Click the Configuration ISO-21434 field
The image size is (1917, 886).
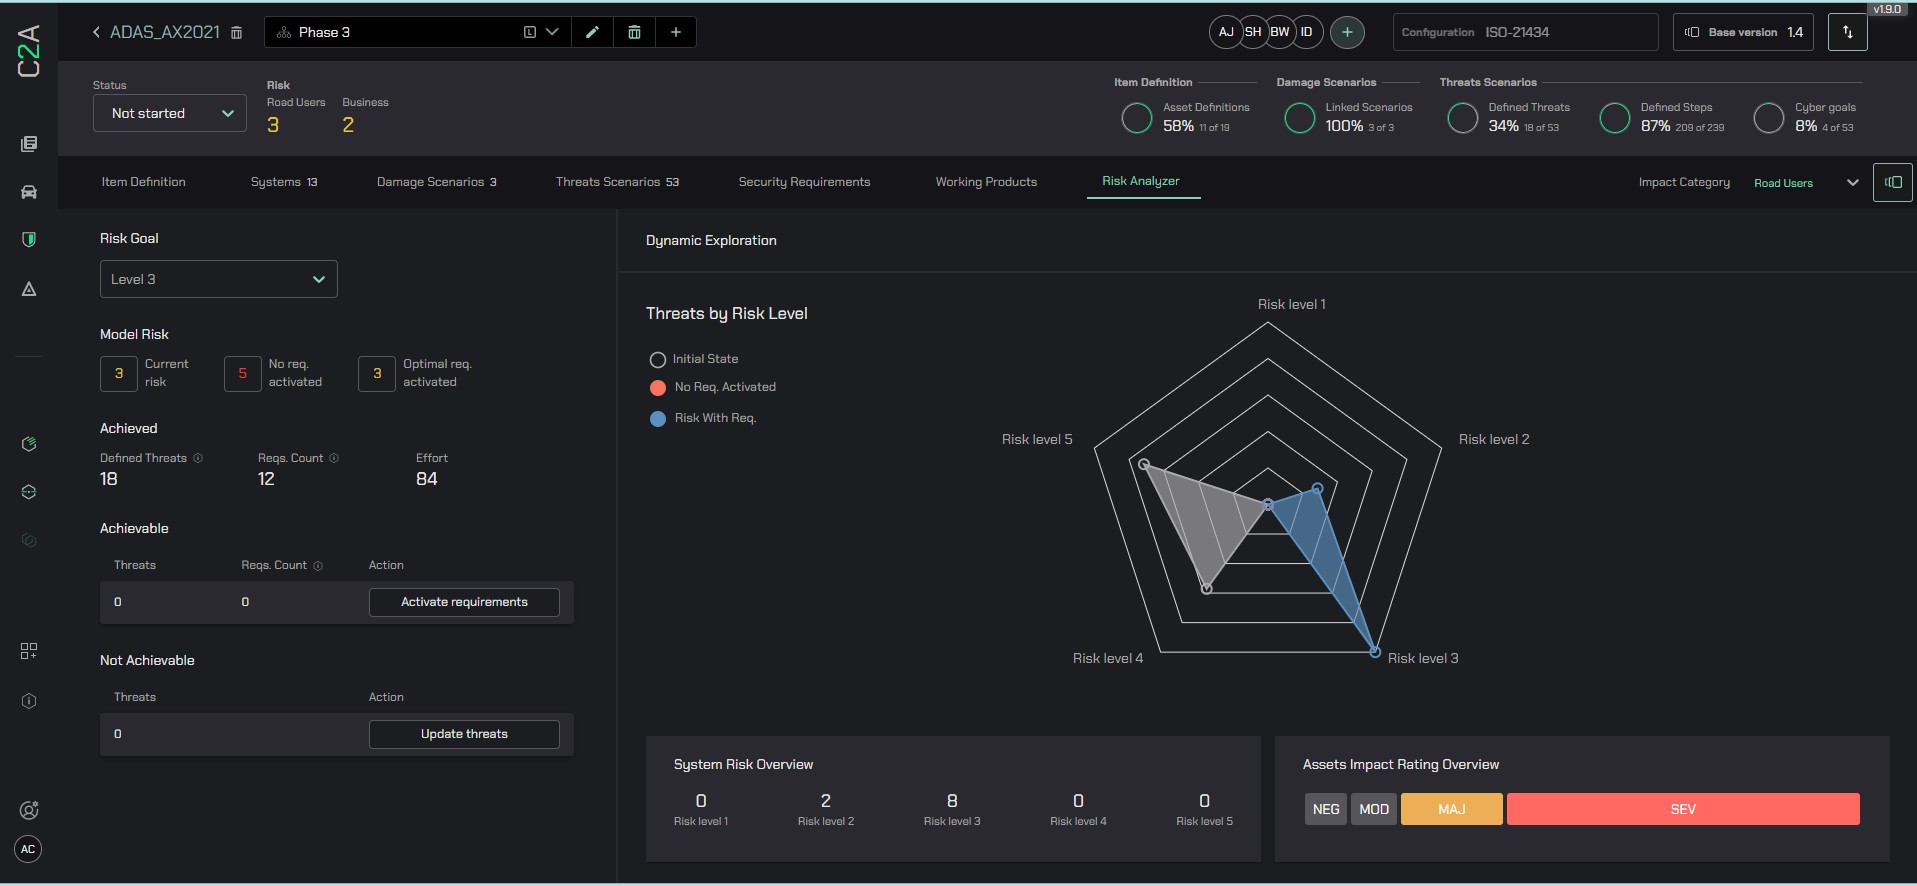1525,32
